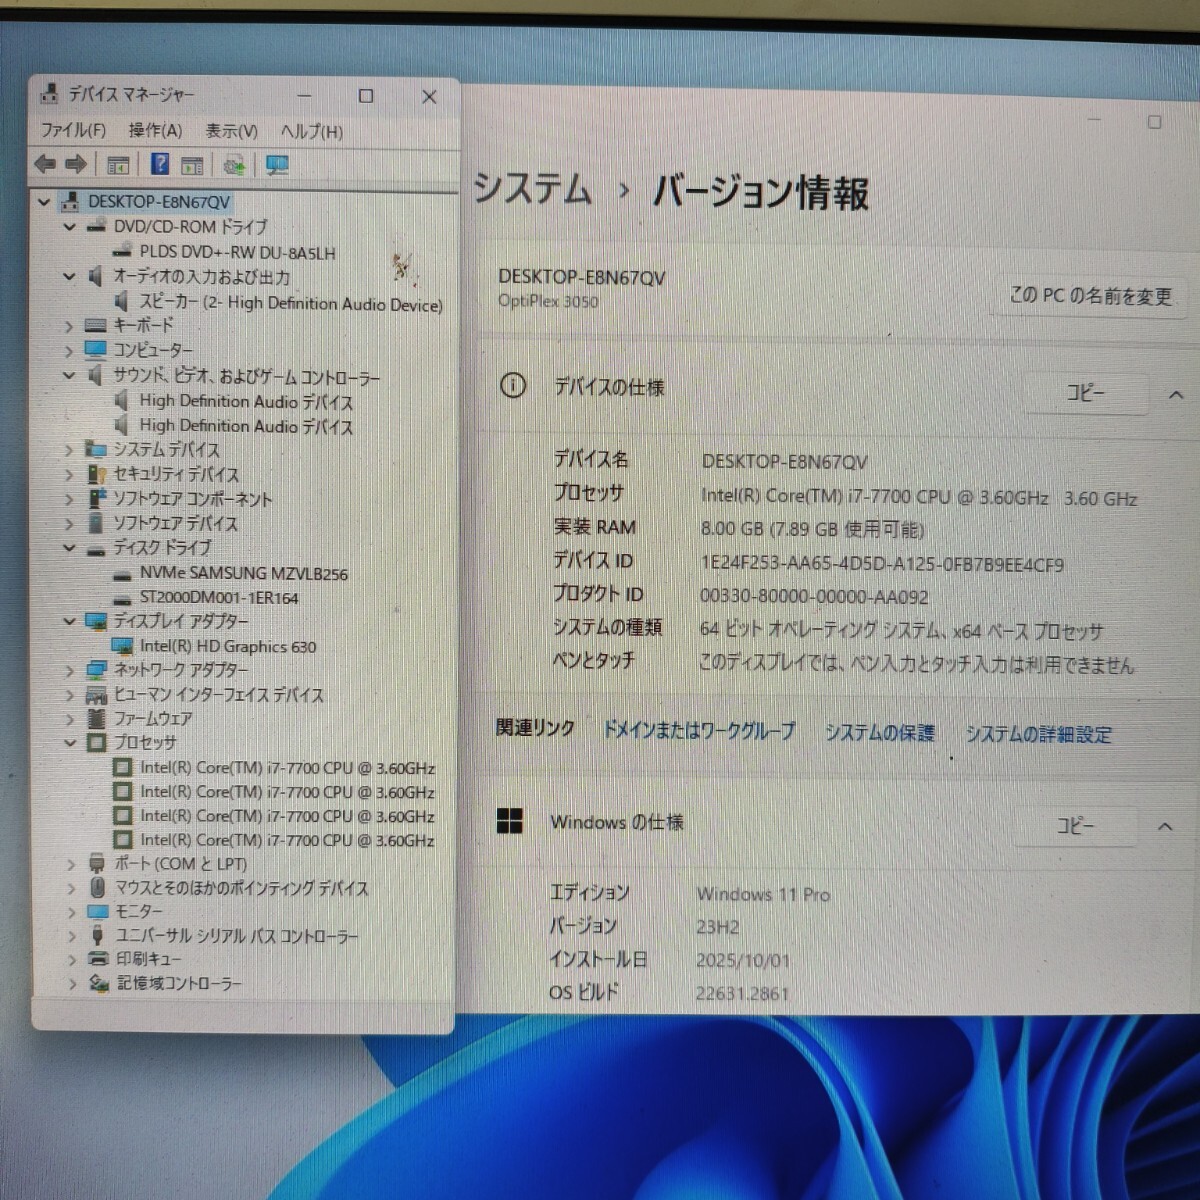Screen dimensions: 1200x1200
Task: Click the Intel(R) HD Graphics 630 adapter icon
Action: 123,647
